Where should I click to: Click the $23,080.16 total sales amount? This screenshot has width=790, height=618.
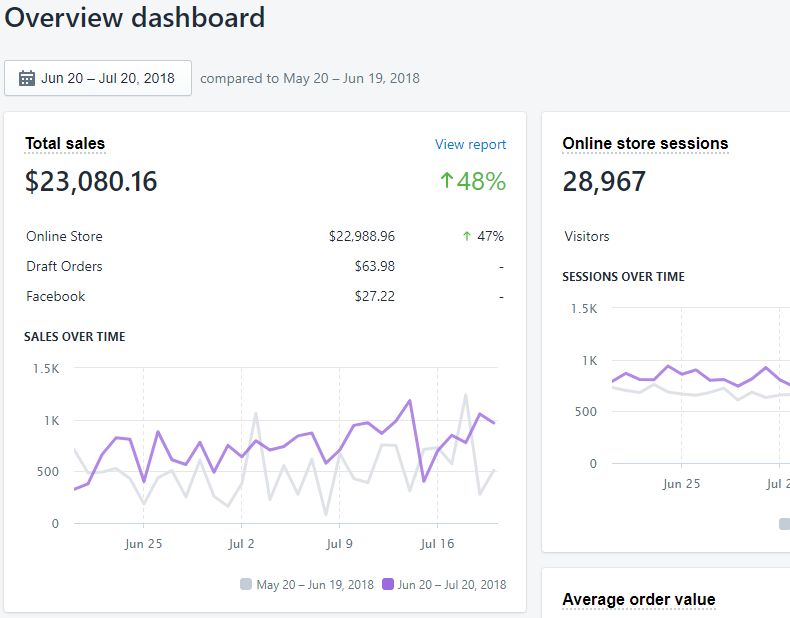click(91, 182)
